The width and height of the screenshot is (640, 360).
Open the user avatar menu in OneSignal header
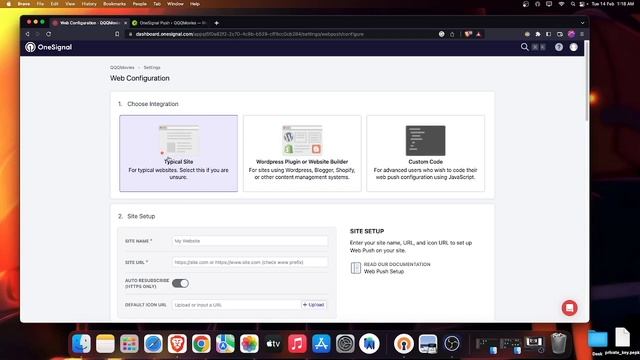tap(573, 47)
